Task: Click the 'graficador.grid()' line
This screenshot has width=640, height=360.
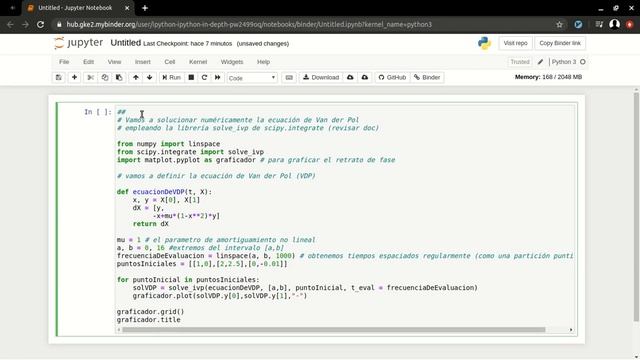Action: pyautogui.click(x=150, y=312)
